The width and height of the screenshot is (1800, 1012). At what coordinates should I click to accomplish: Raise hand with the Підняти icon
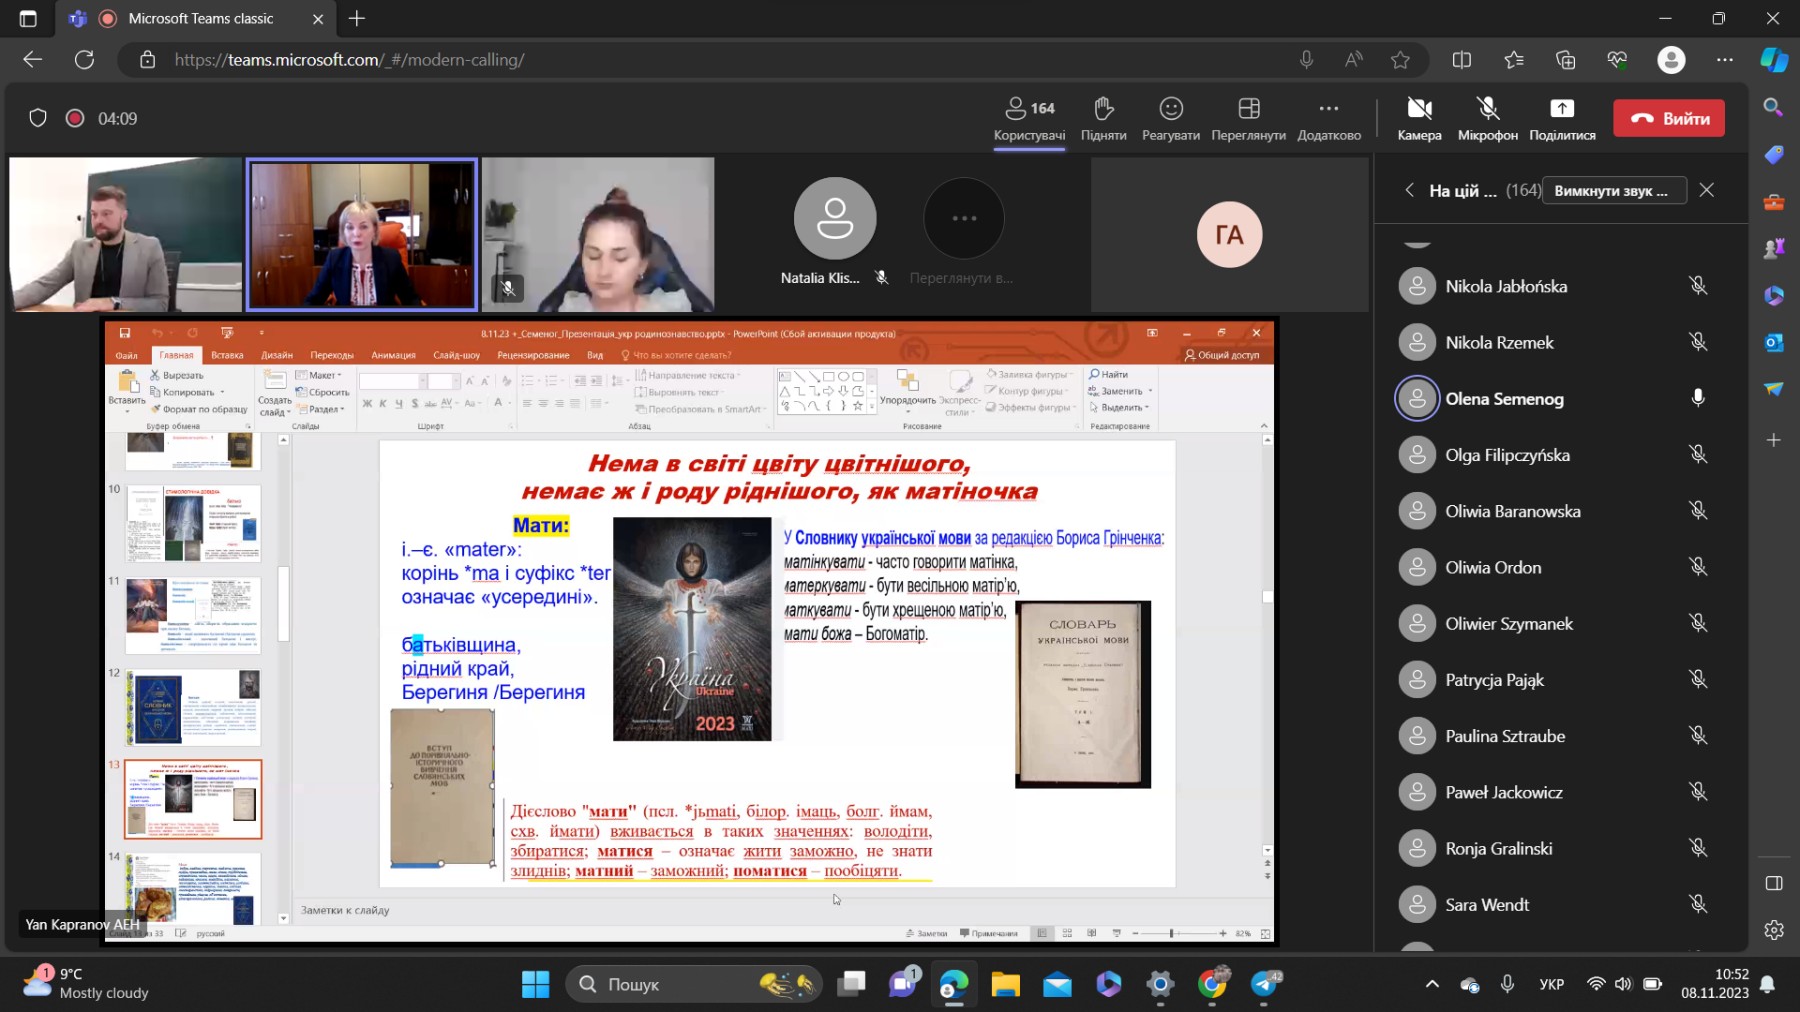1103,118
